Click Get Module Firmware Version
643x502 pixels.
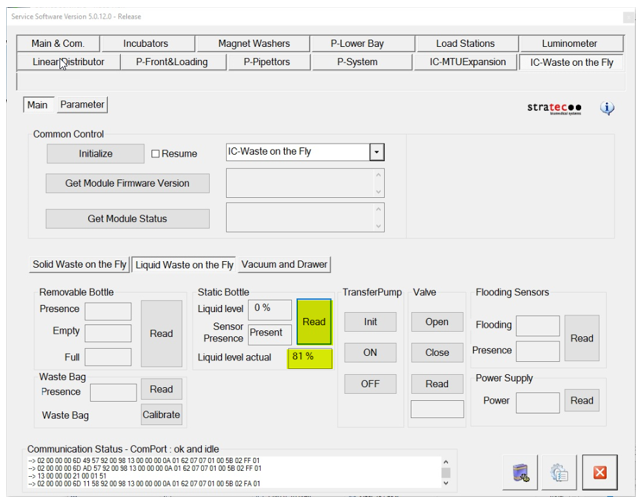[128, 183]
